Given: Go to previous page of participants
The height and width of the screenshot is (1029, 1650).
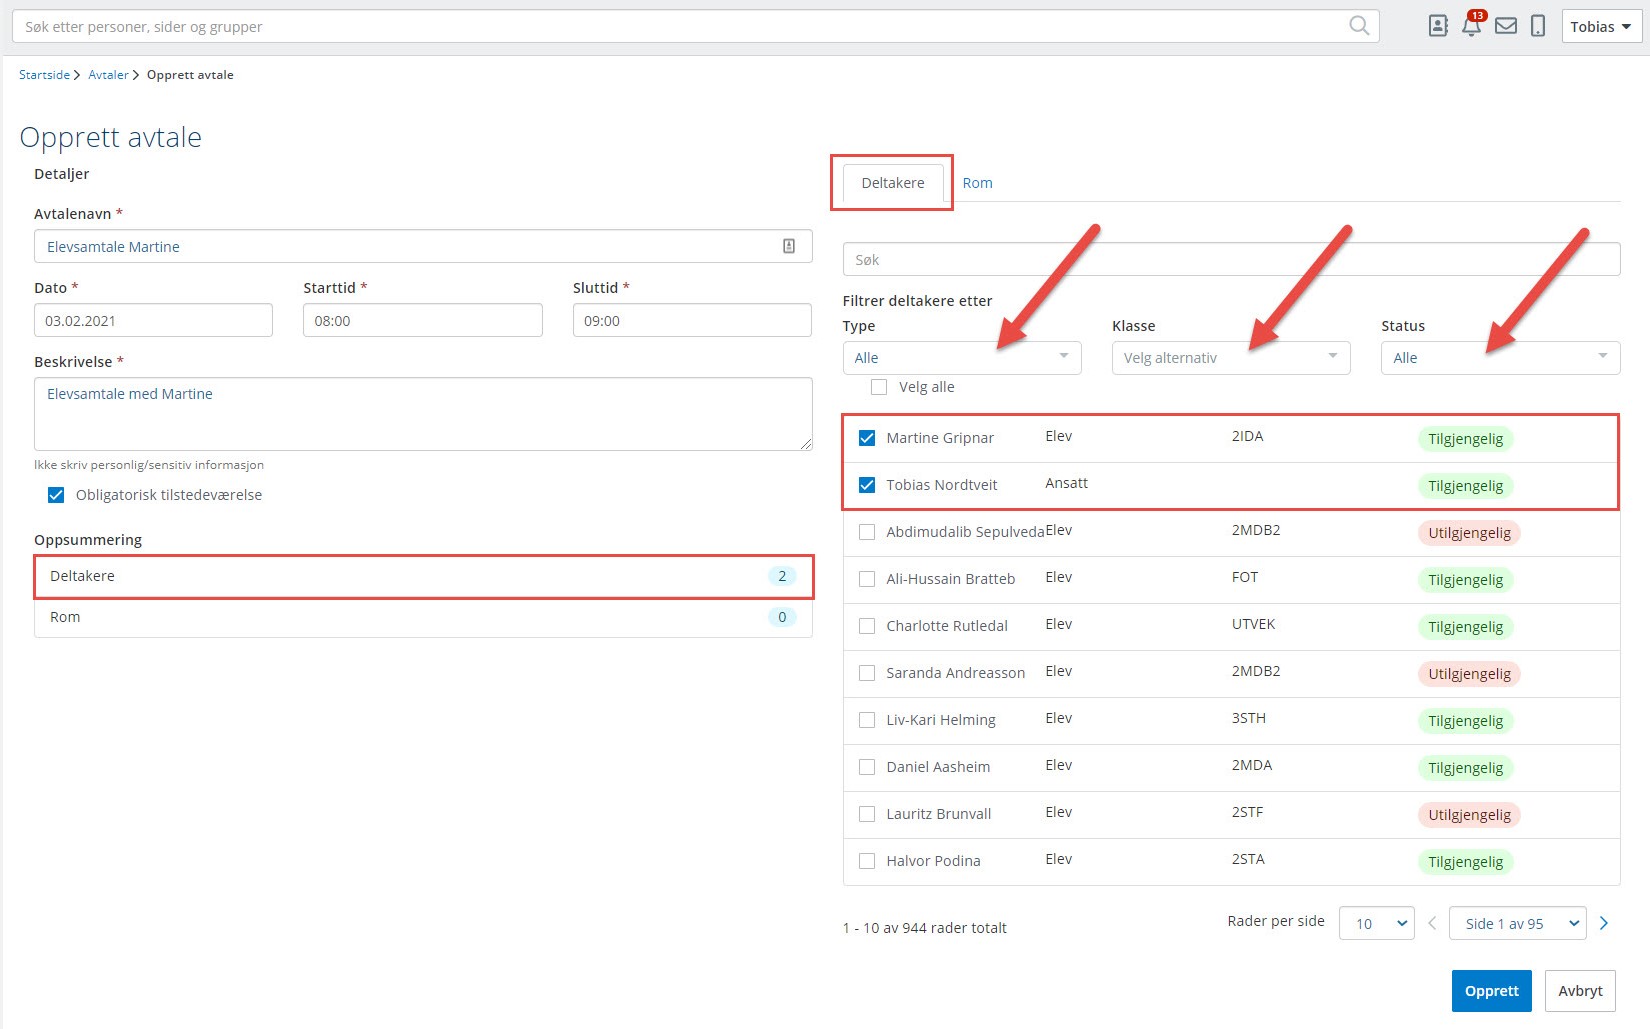Looking at the screenshot, I should (1432, 923).
